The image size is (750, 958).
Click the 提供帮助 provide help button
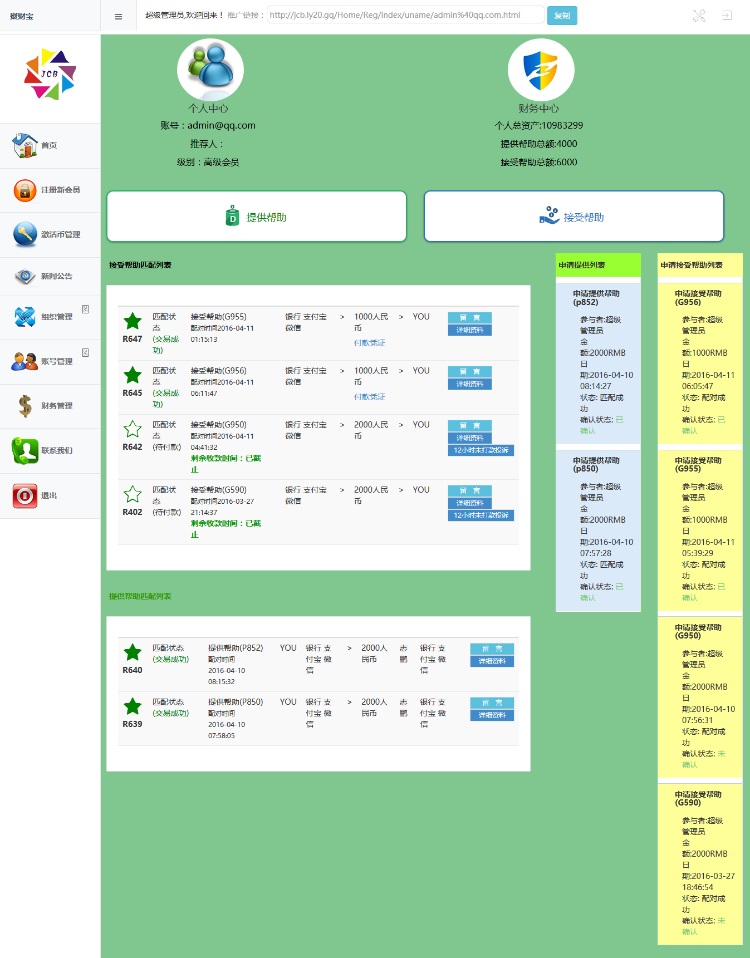(x=257, y=216)
